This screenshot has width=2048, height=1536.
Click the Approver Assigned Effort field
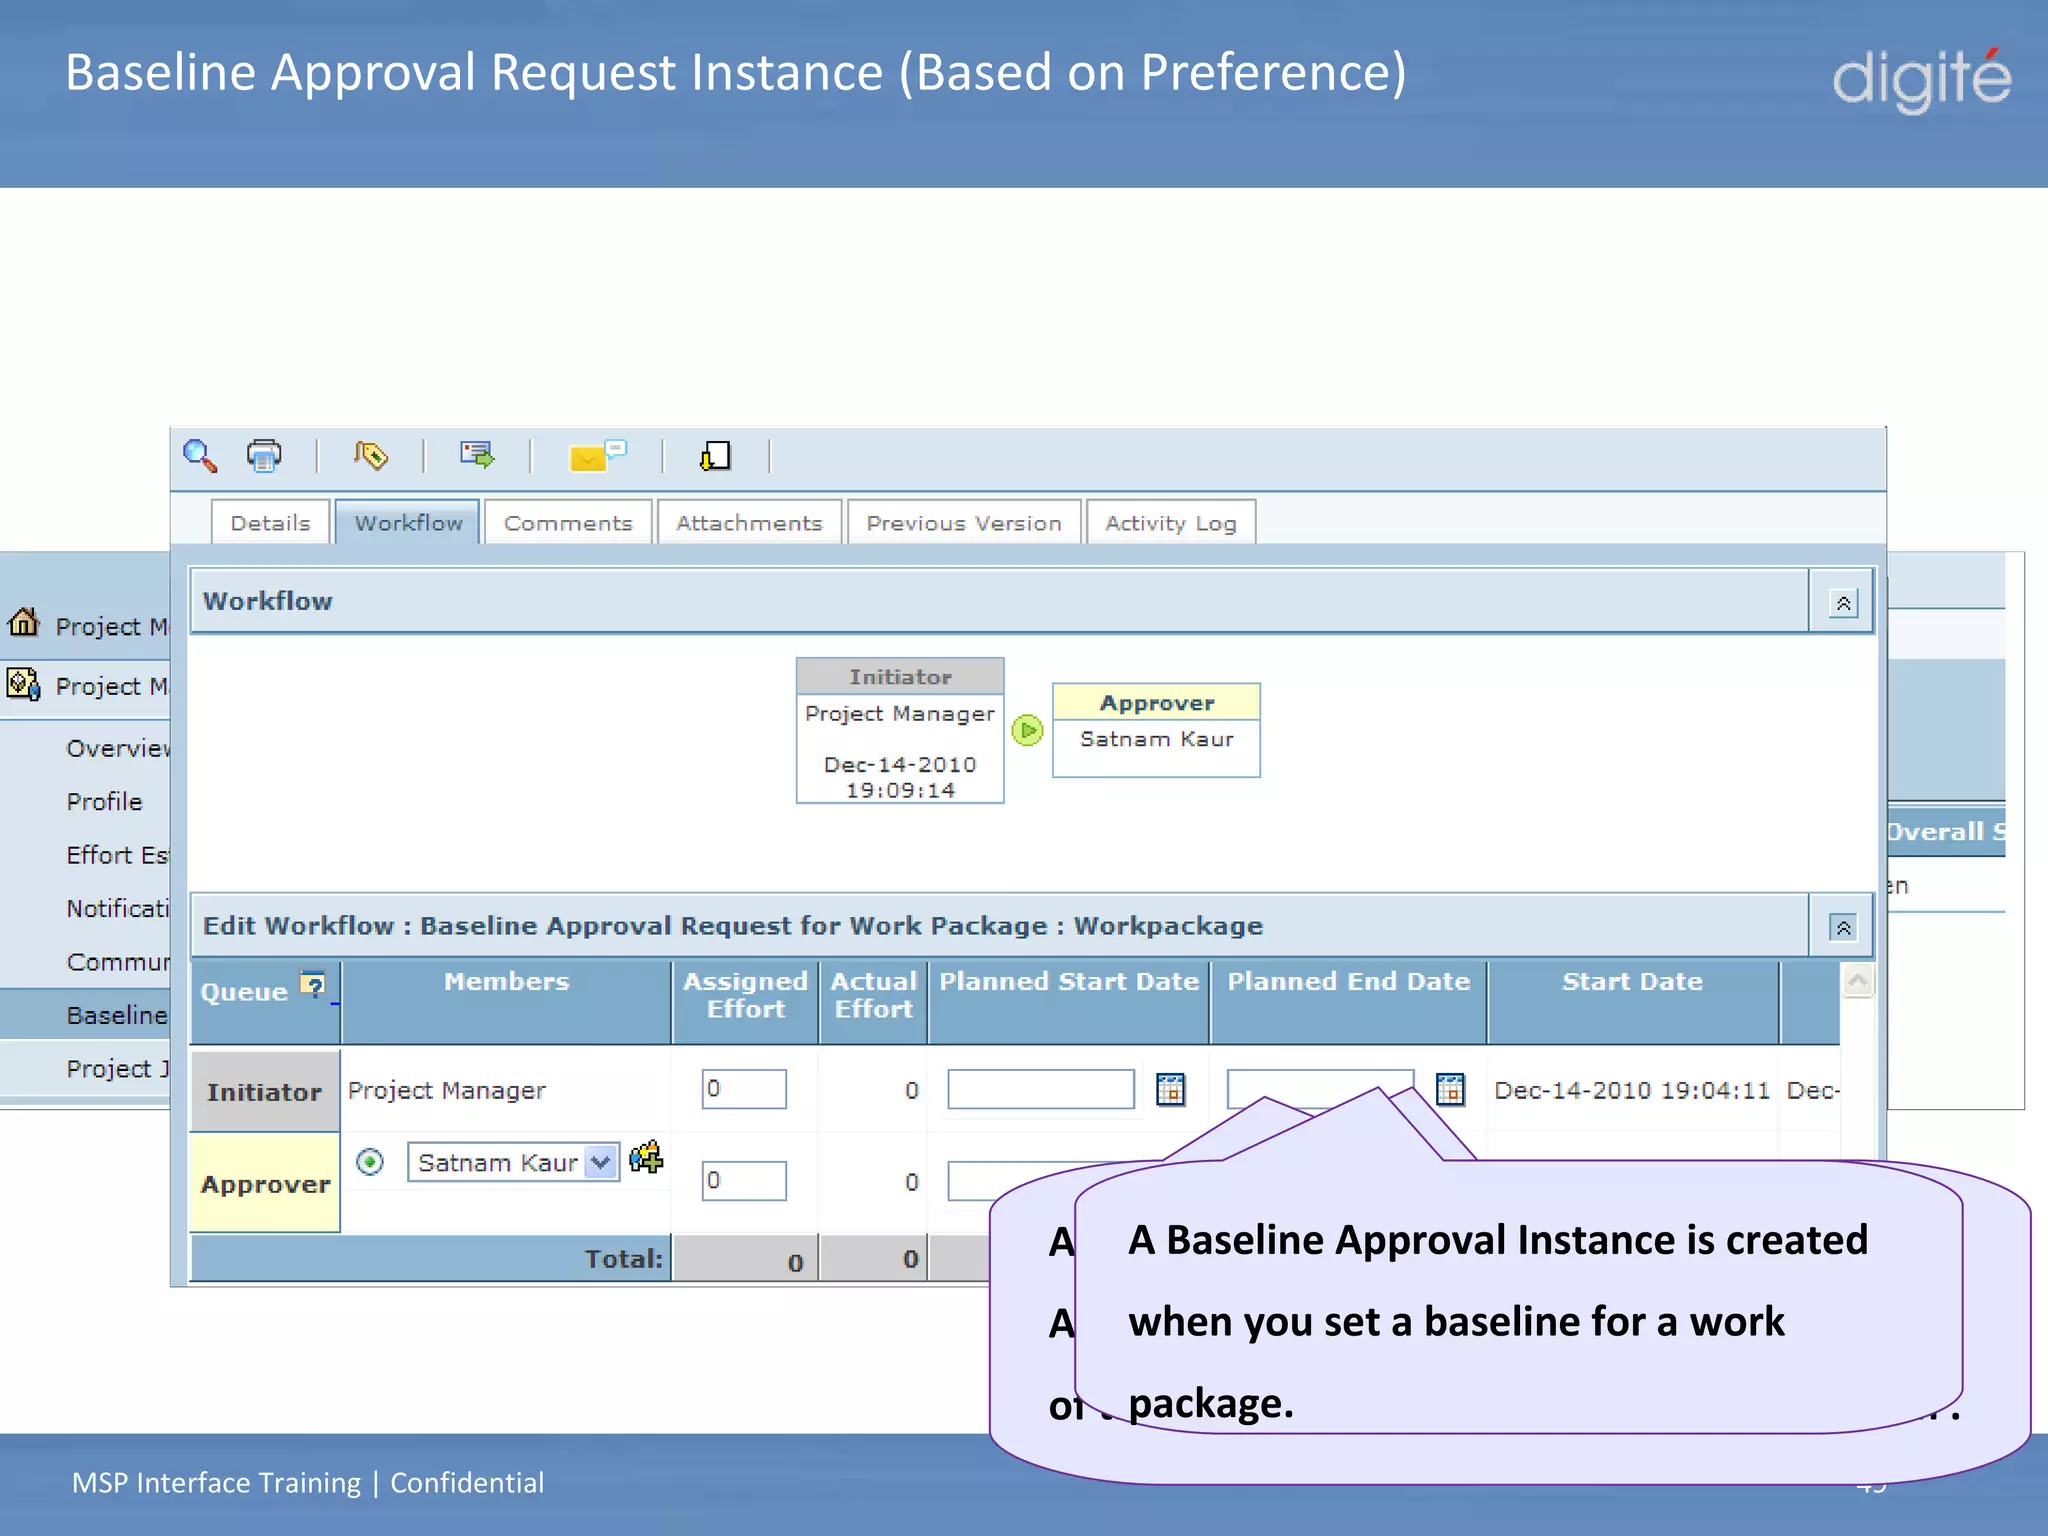pyautogui.click(x=744, y=1181)
